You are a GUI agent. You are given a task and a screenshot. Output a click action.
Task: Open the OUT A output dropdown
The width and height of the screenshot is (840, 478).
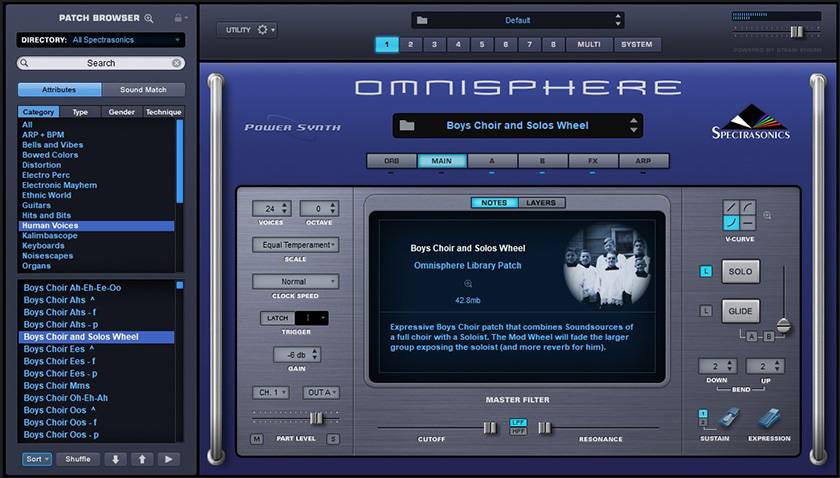(321, 393)
